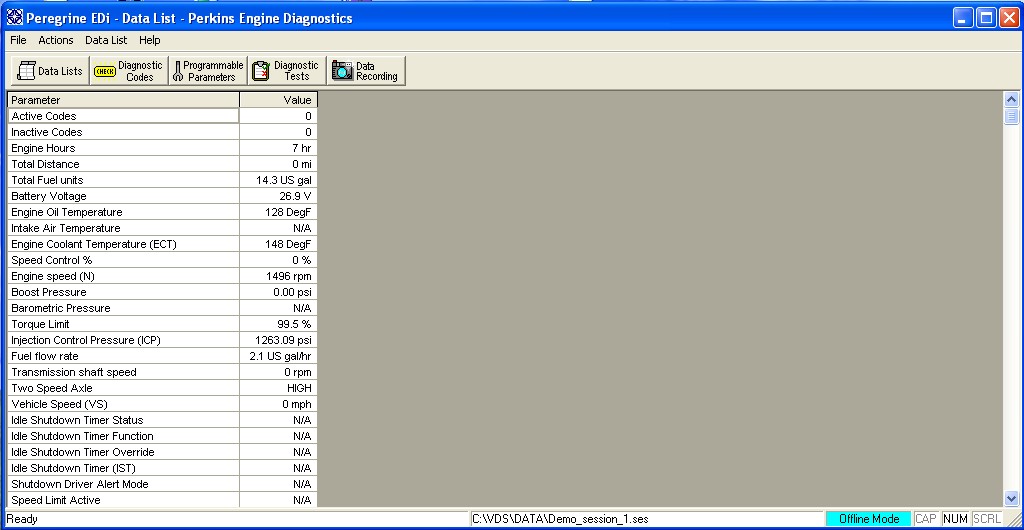Select the Battery Voltage parameter
This screenshot has width=1024, height=530.
[123, 196]
